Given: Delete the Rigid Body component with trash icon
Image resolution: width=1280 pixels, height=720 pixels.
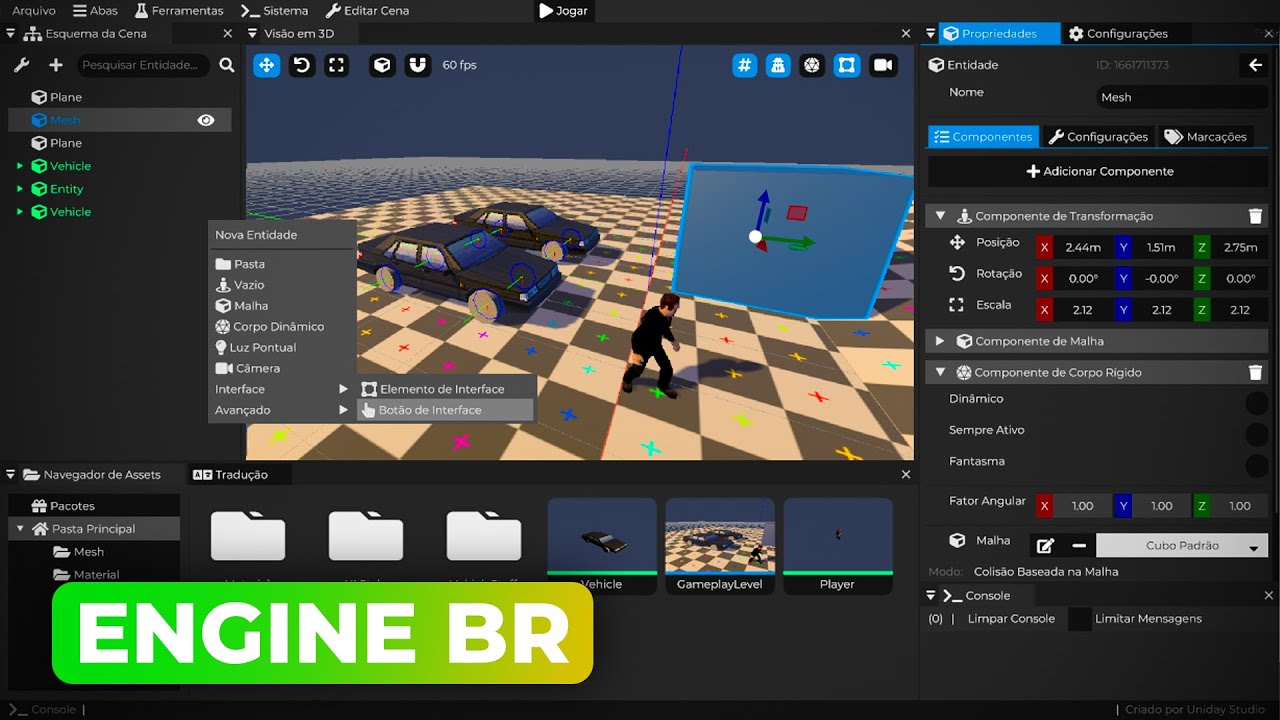Looking at the screenshot, I should tap(1255, 372).
